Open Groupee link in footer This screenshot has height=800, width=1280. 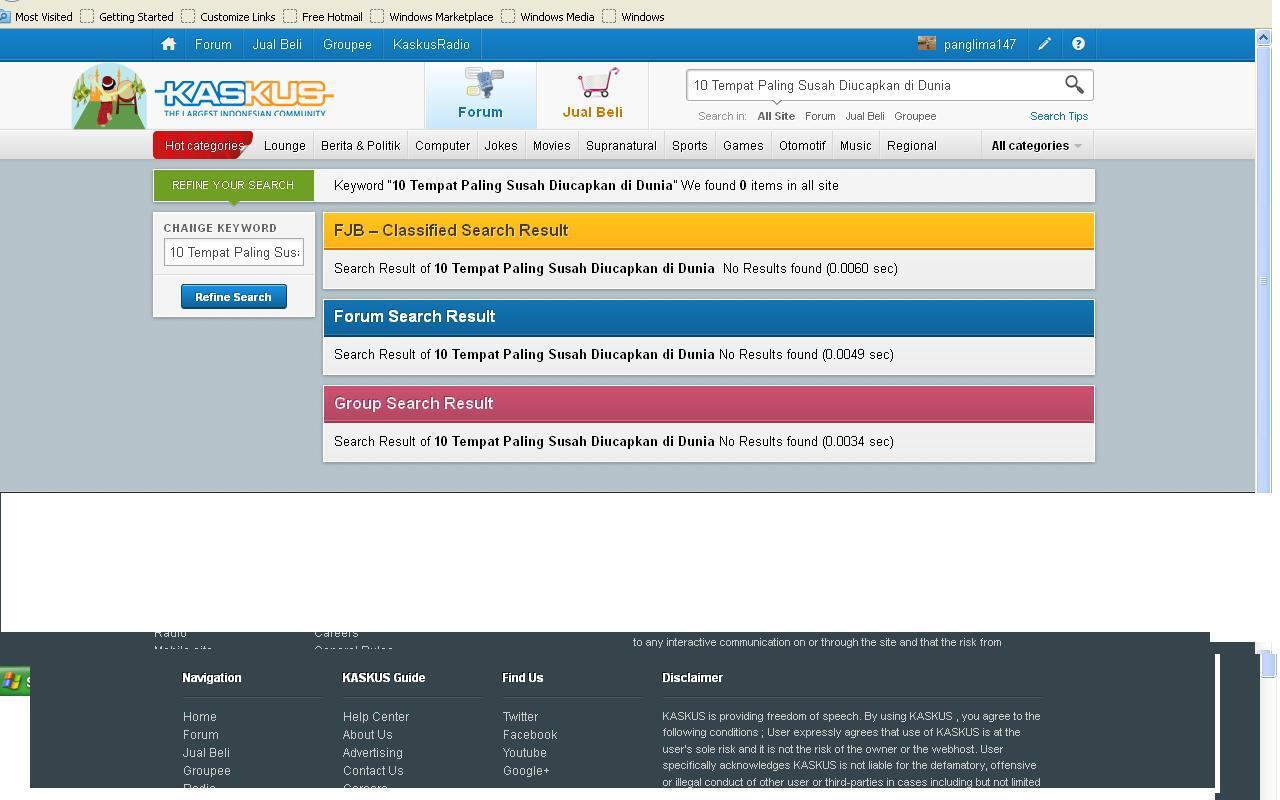click(207, 771)
